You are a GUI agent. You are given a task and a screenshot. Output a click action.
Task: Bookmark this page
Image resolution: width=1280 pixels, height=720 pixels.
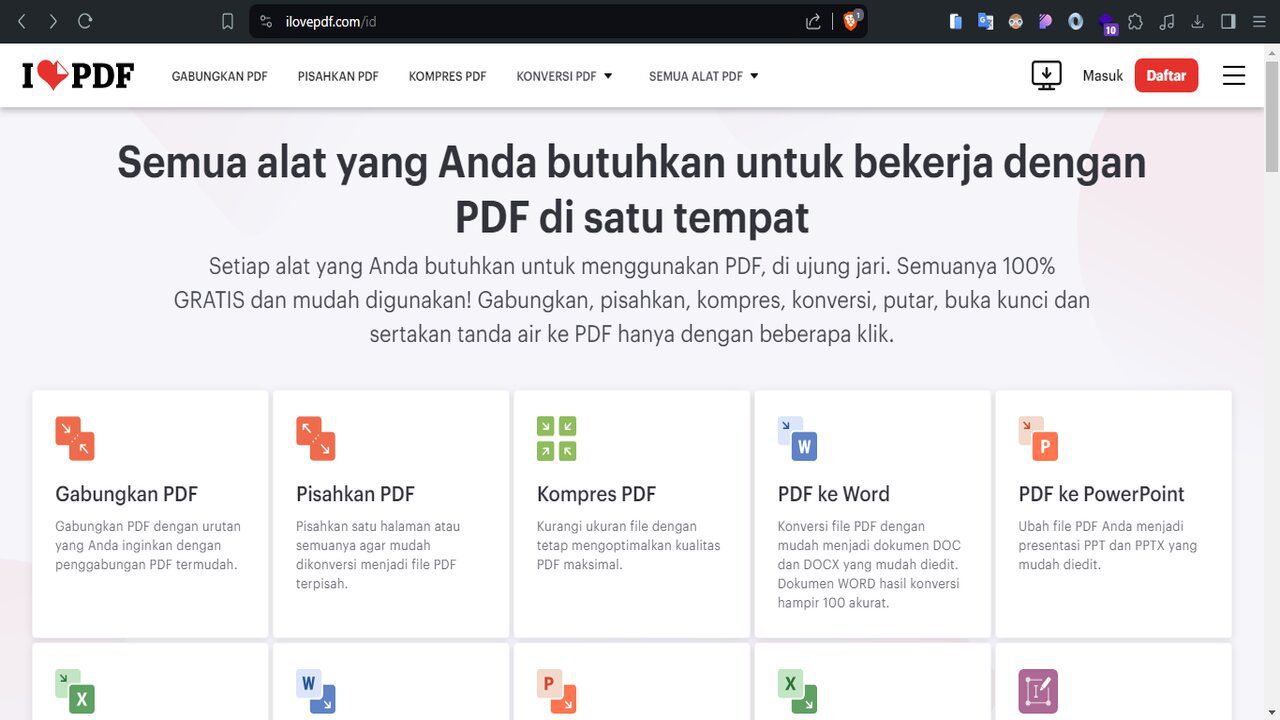click(x=227, y=21)
